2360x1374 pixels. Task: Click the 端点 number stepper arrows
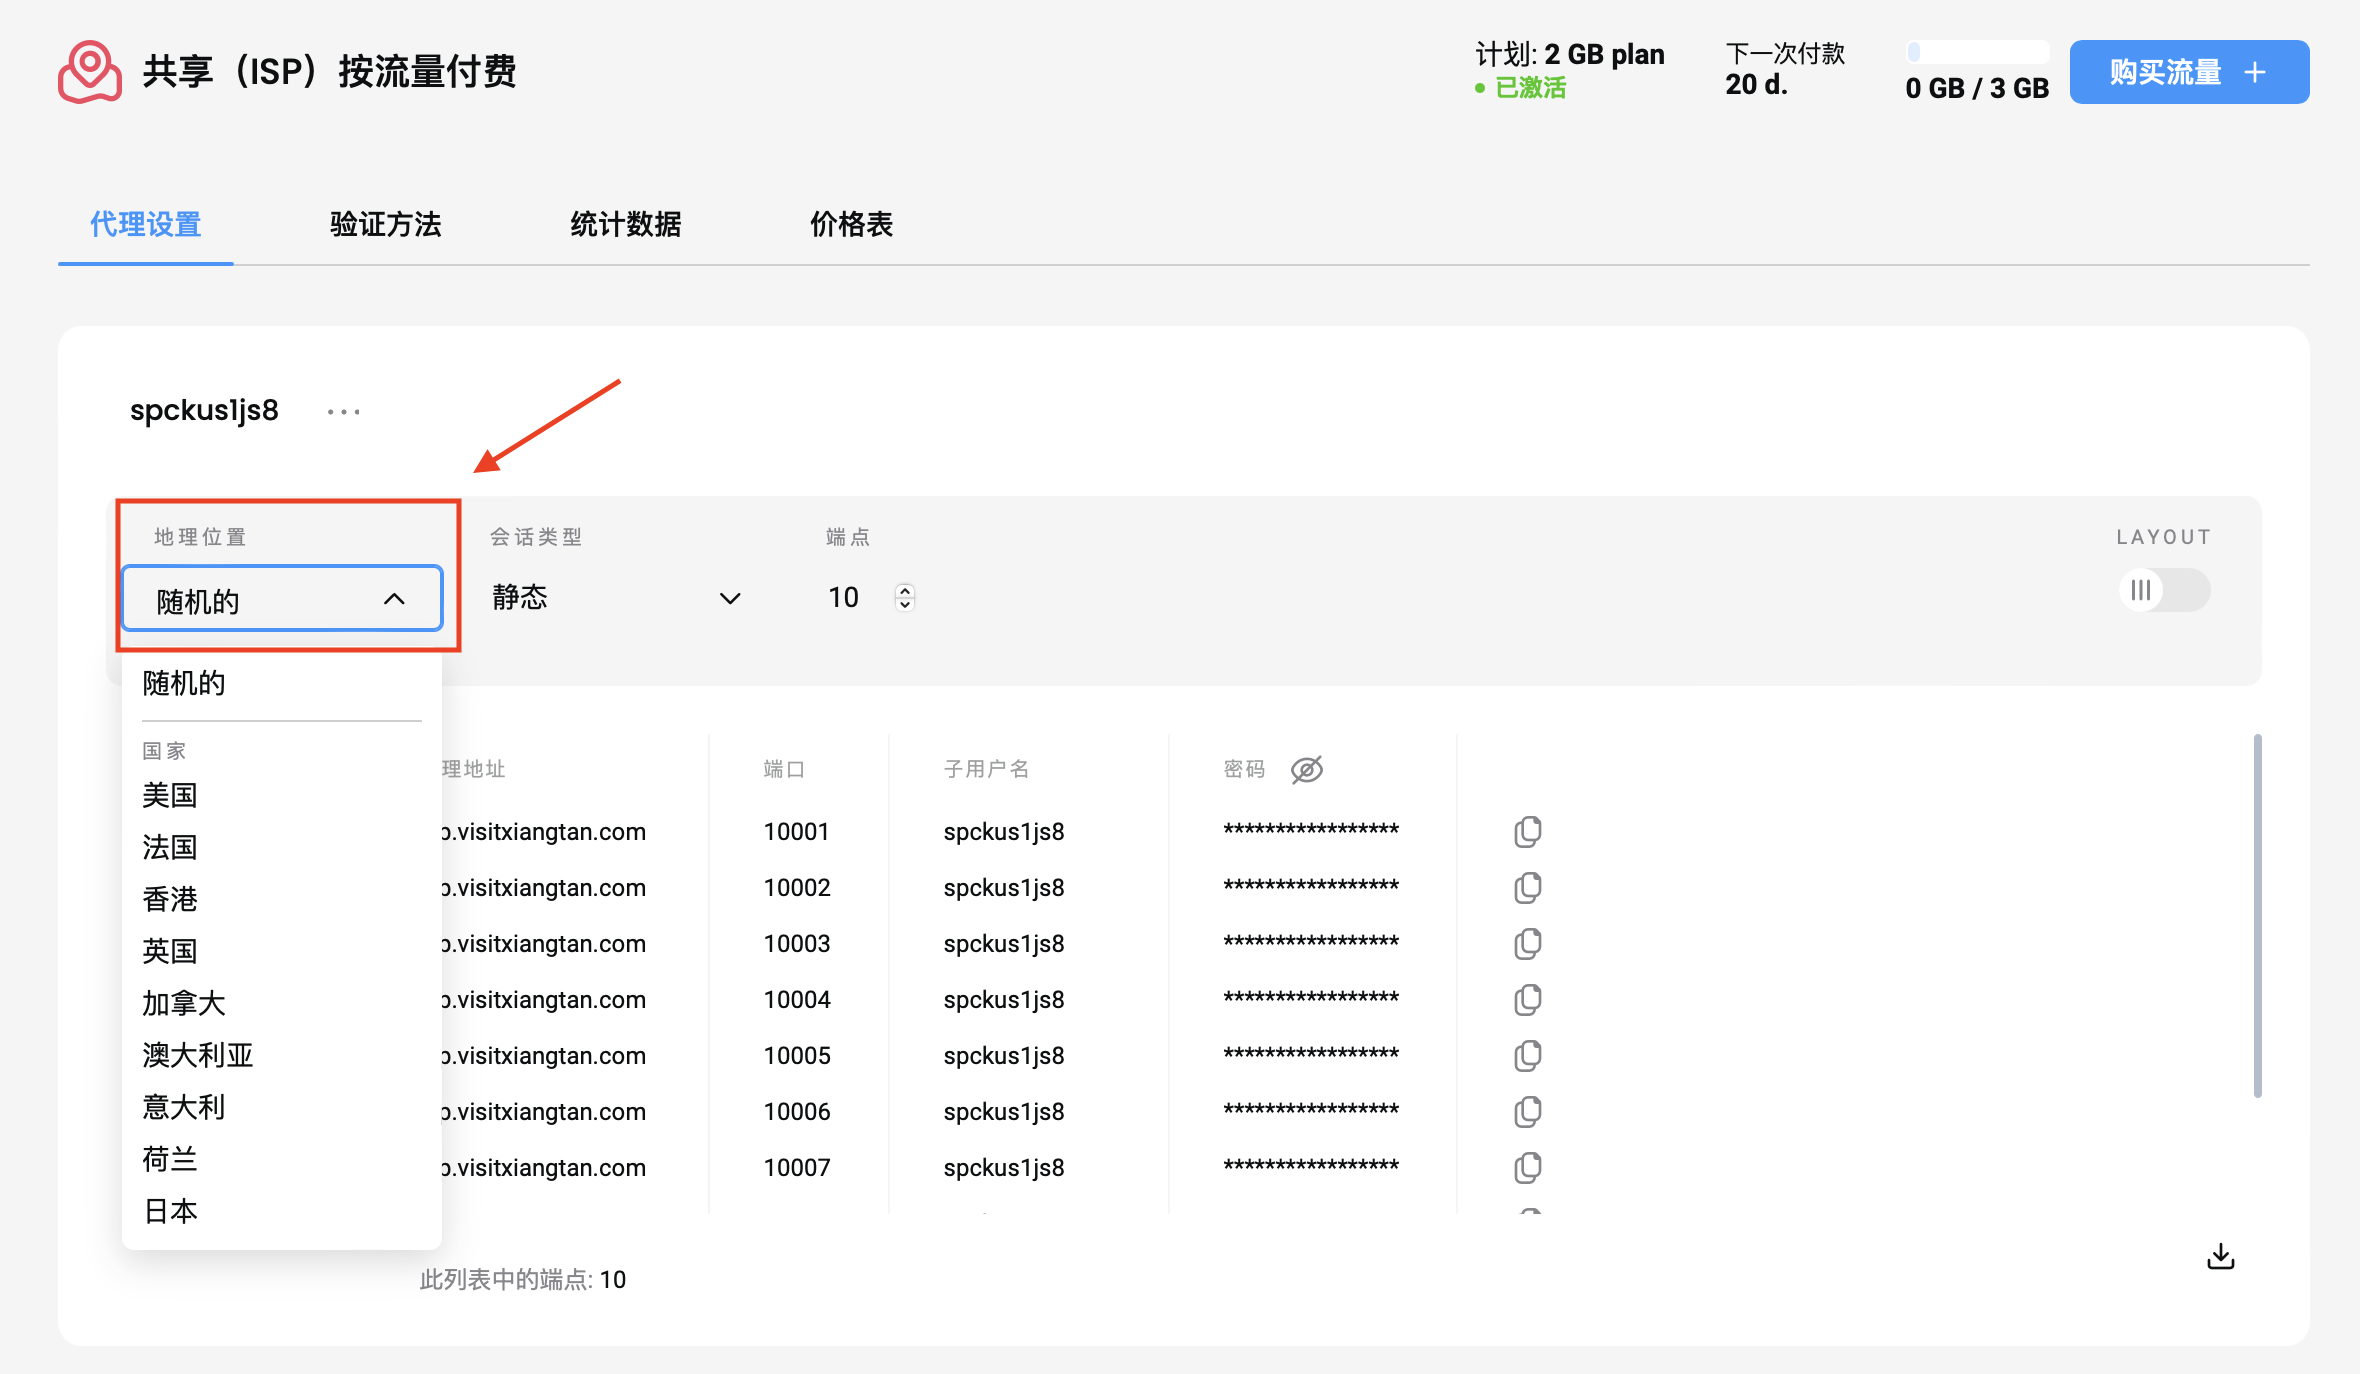point(905,597)
